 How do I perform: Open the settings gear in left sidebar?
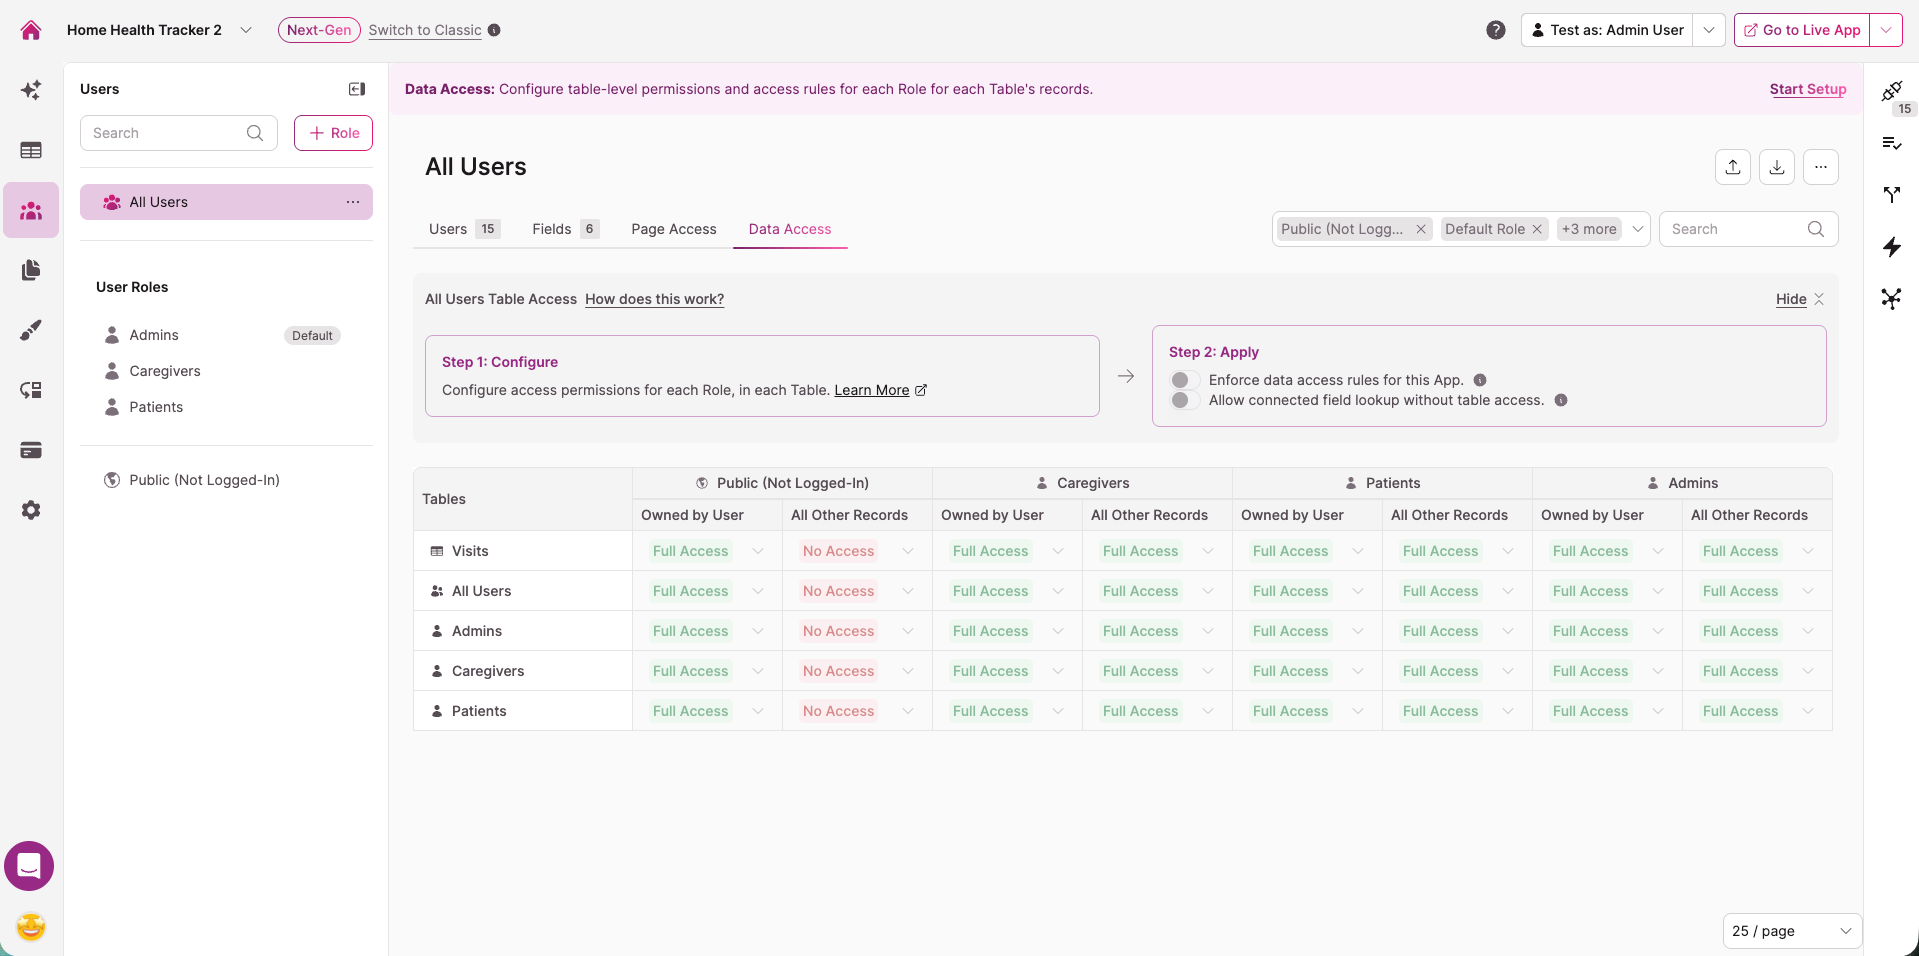point(31,510)
